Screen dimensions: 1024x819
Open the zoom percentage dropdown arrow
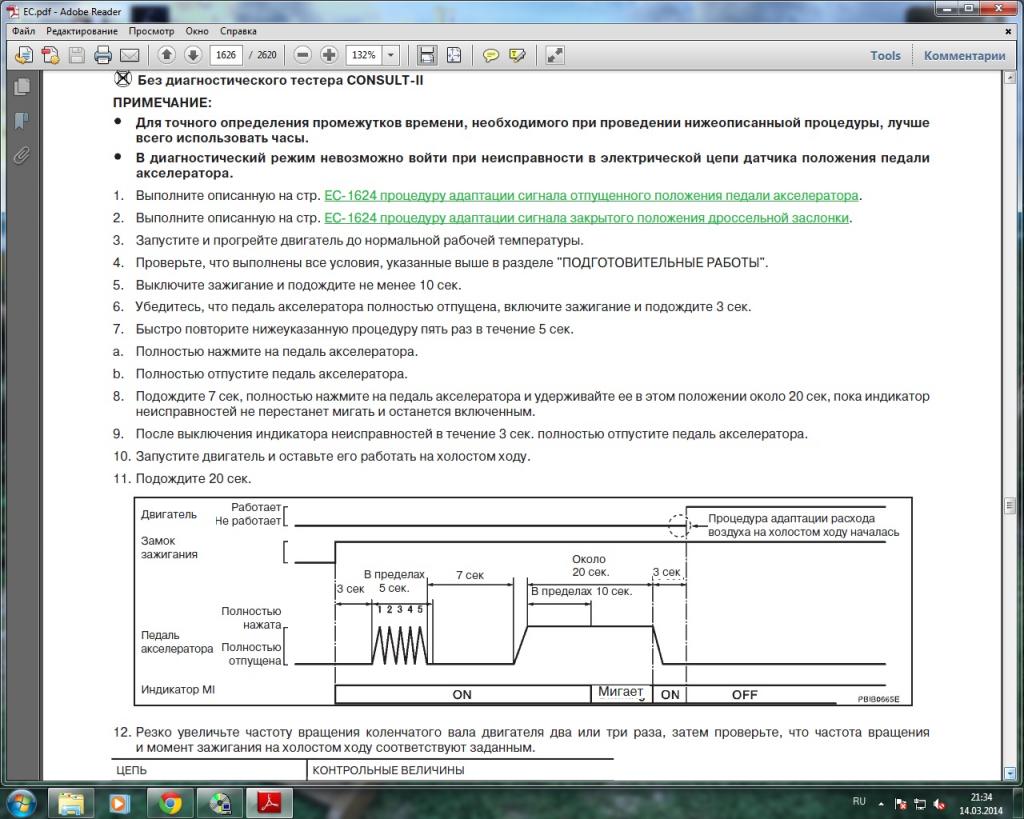390,55
